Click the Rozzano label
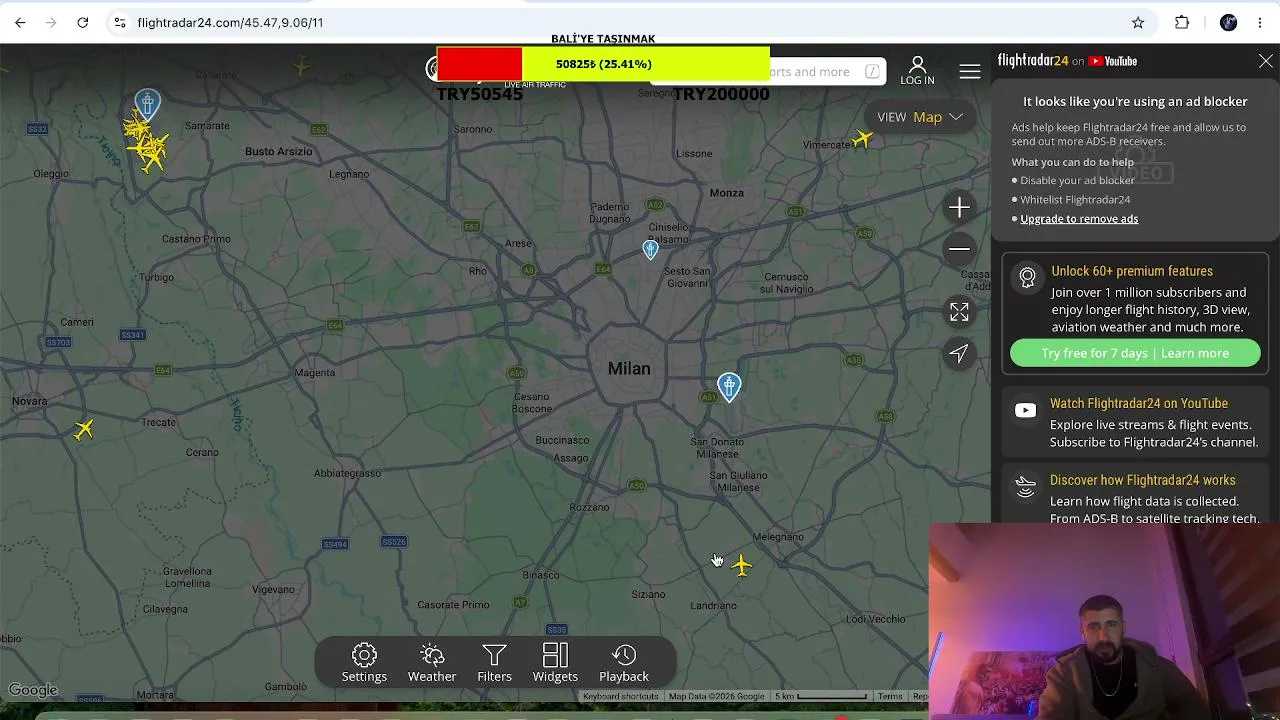 (589, 507)
